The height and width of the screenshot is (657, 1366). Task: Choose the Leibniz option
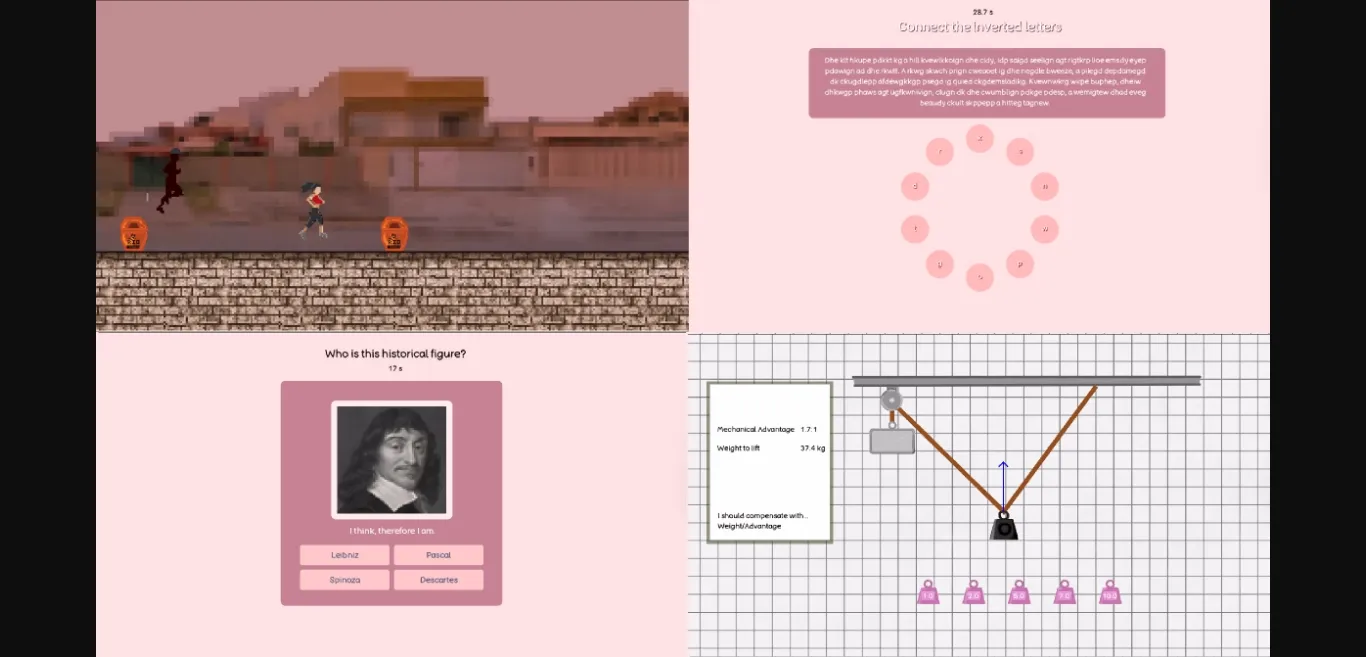click(x=344, y=555)
